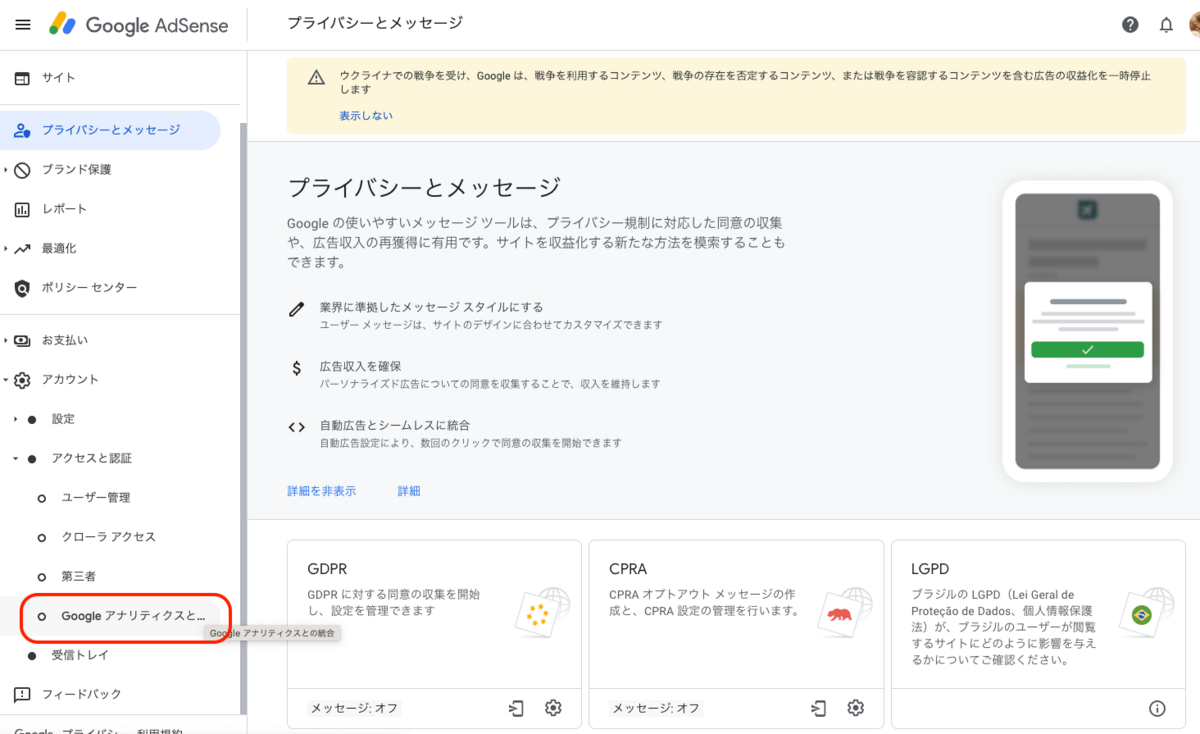Viewport: 1200px width, 734px height.
Task: Open the hamburger main menu
Action: (x=23, y=25)
